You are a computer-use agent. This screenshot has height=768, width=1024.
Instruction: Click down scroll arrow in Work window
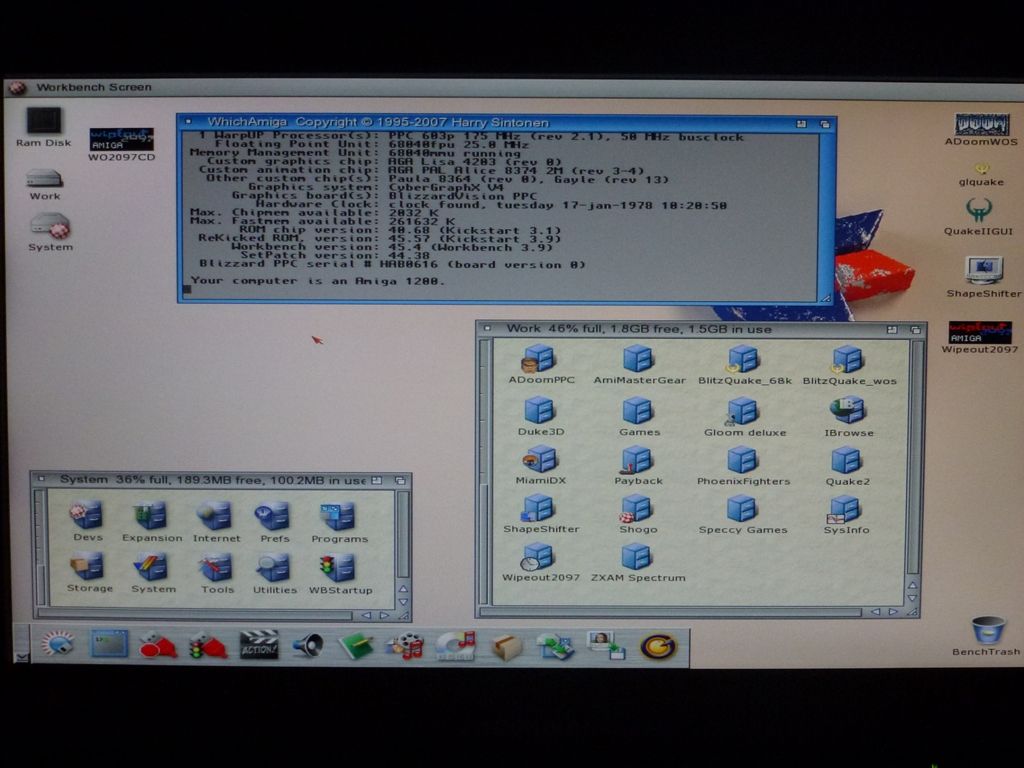912,597
